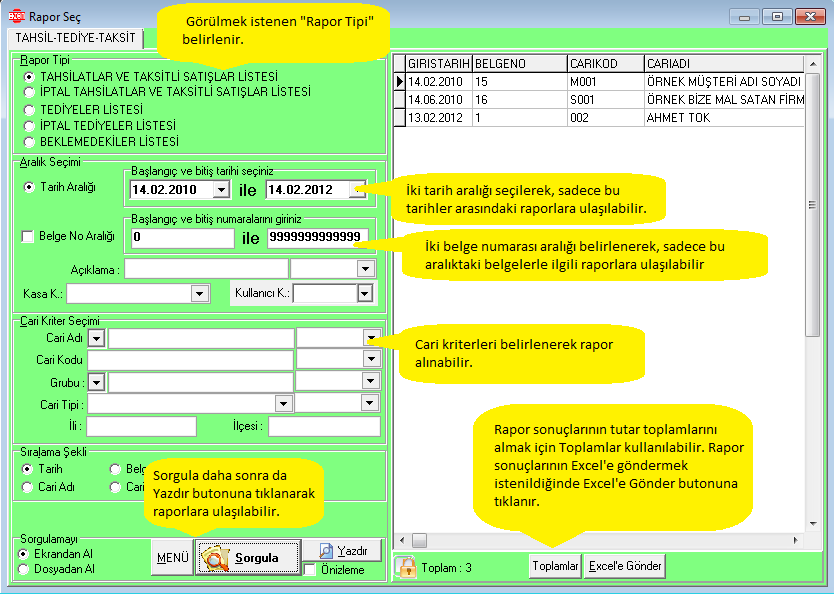Image resolution: width=834 pixels, height=594 pixels.
Task: Click start document number field with 0
Action: 182,237
